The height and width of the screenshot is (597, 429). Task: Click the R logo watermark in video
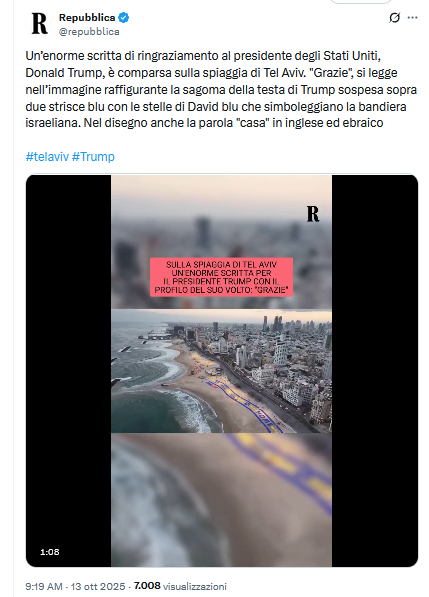click(x=313, y=214)
